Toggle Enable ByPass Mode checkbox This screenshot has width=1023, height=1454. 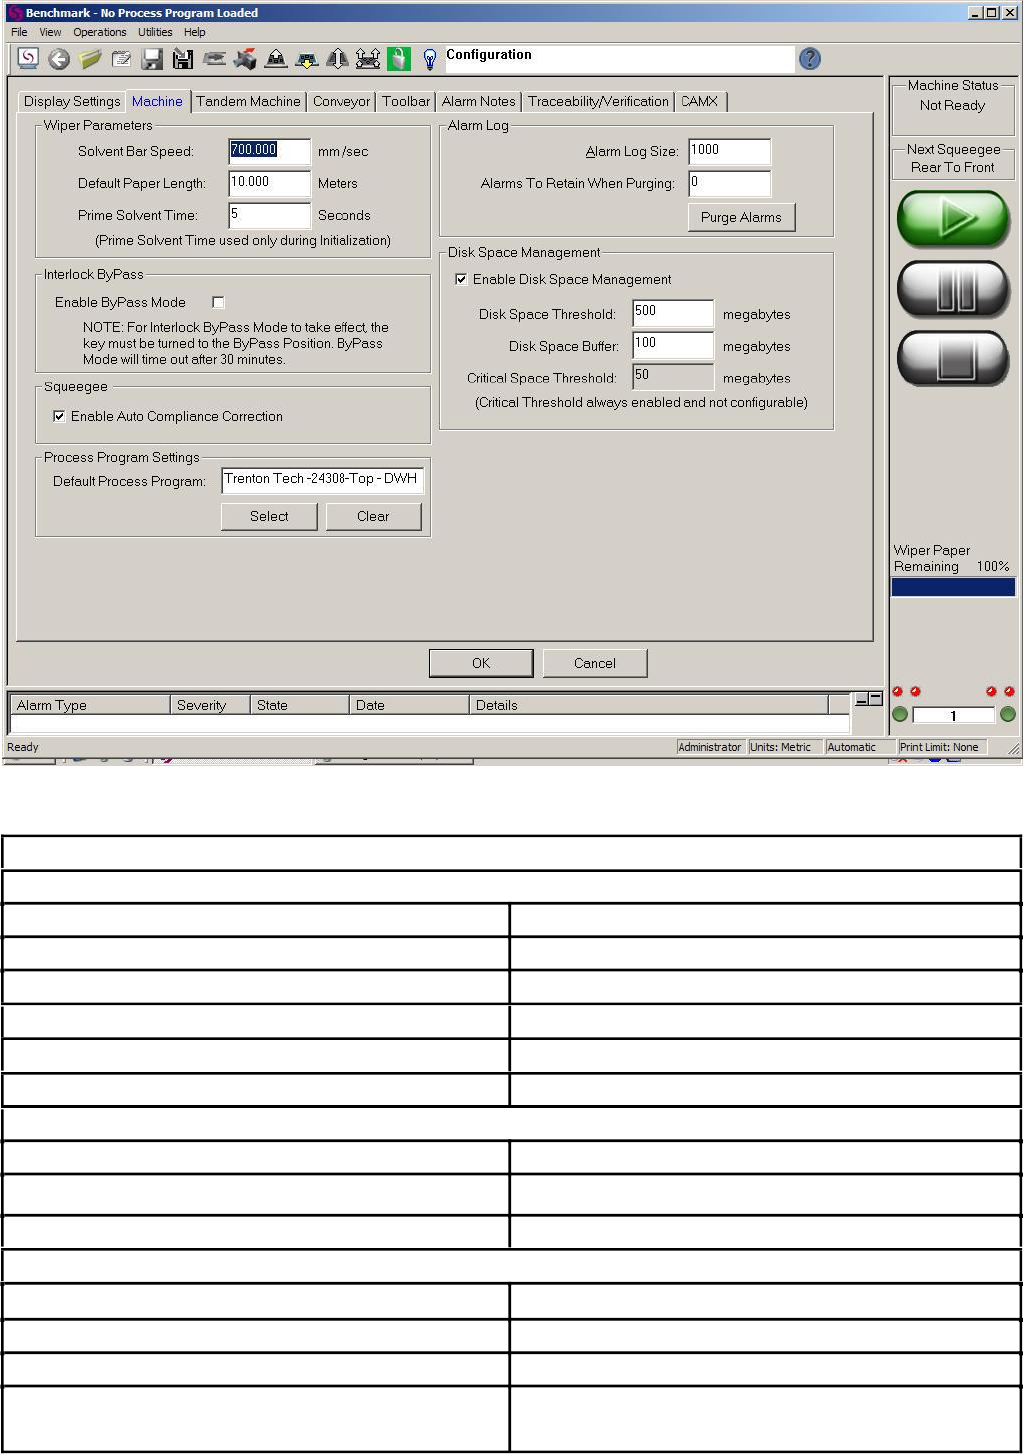point(218,302)
